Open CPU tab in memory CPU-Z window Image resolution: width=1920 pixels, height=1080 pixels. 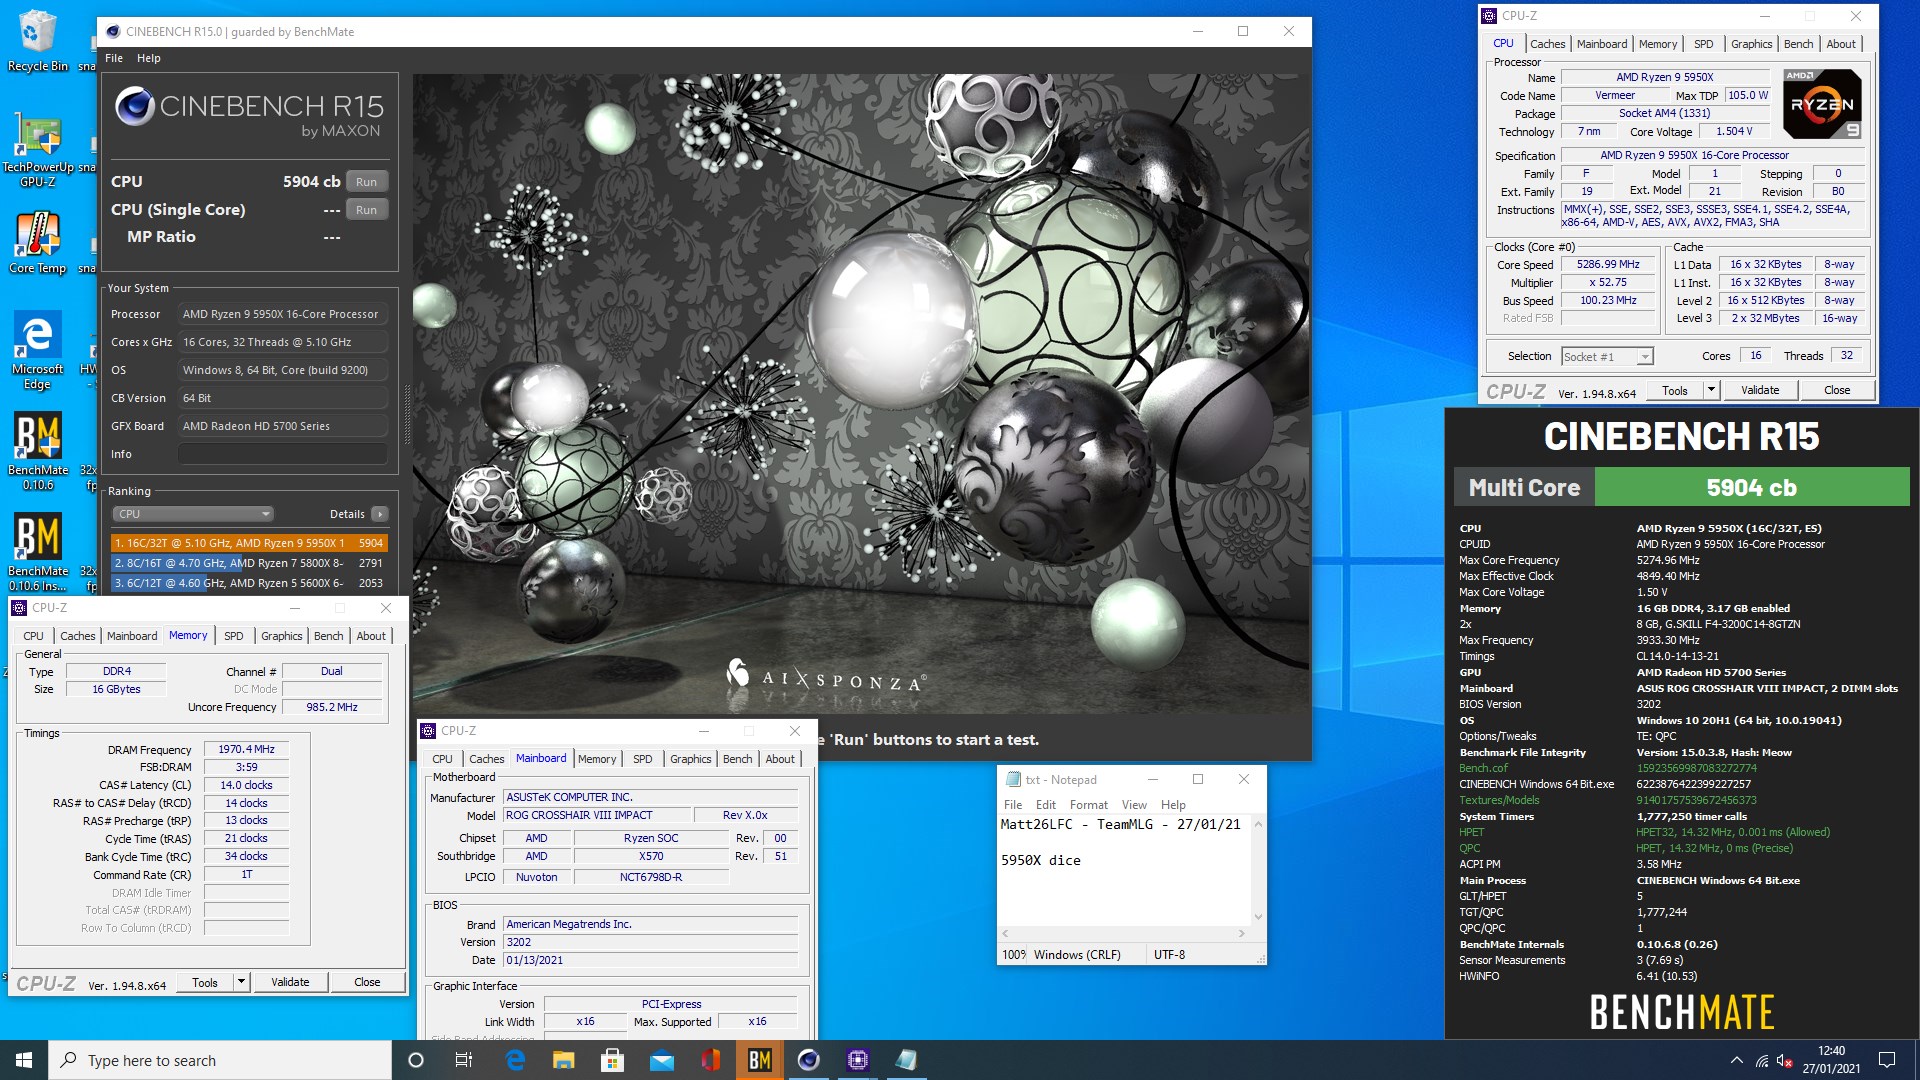click(33, 636)
